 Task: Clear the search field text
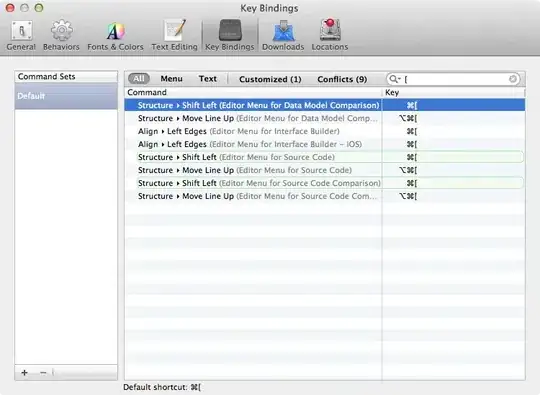(x=512, y=79)
